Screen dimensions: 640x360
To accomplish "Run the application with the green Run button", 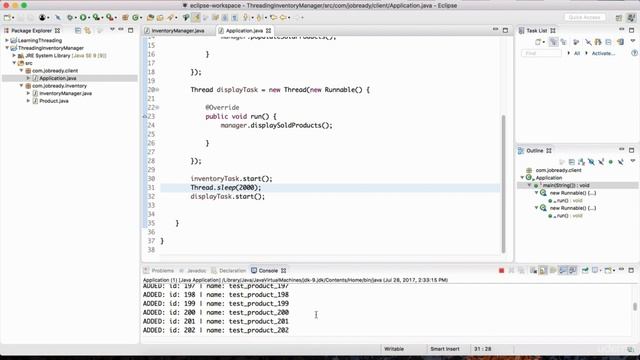I will tap(83, 18).
